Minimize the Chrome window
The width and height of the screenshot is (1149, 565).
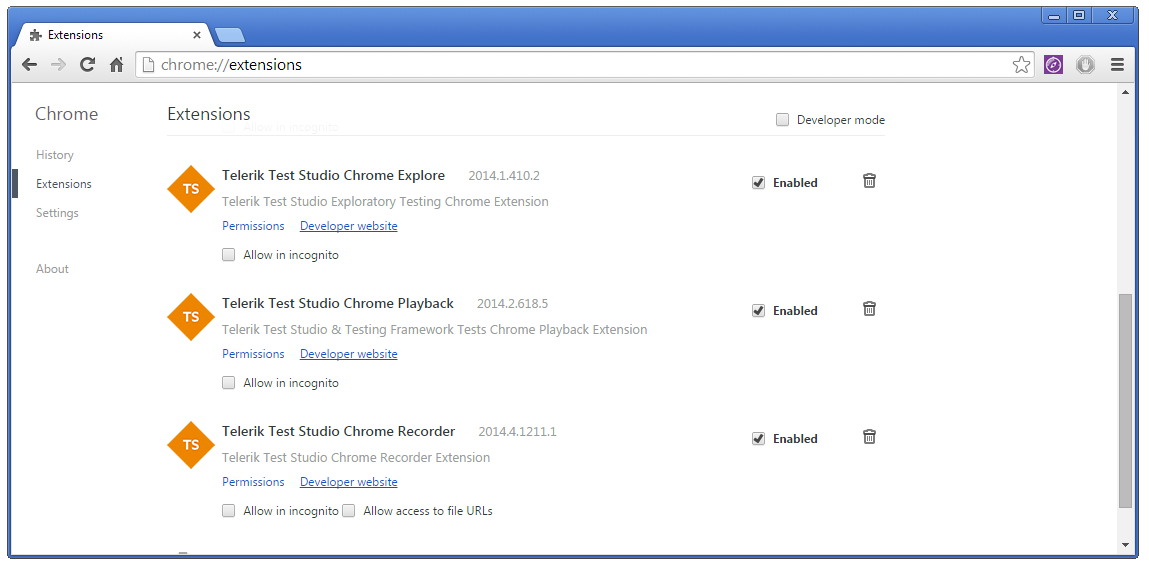point(1054,15)
